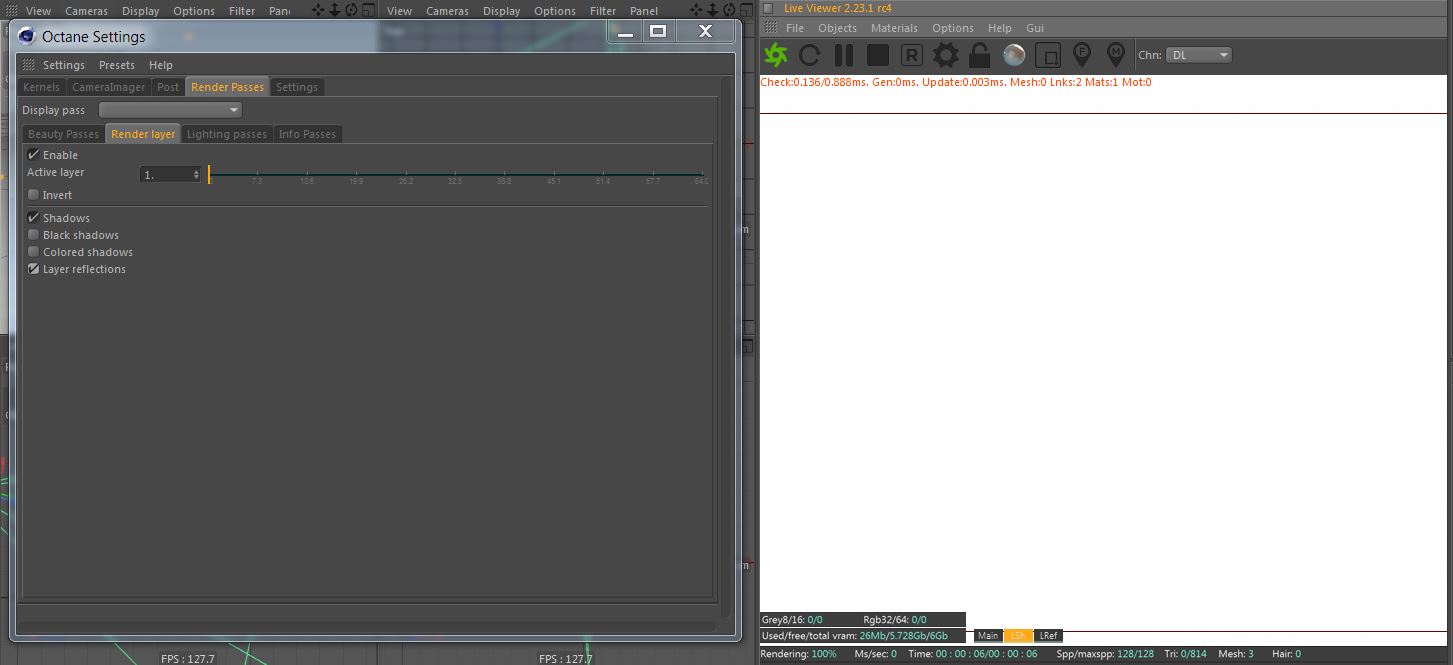Open the right viewport Panel menu
The height and width of the screenshot is (665, 1453).
644,11
